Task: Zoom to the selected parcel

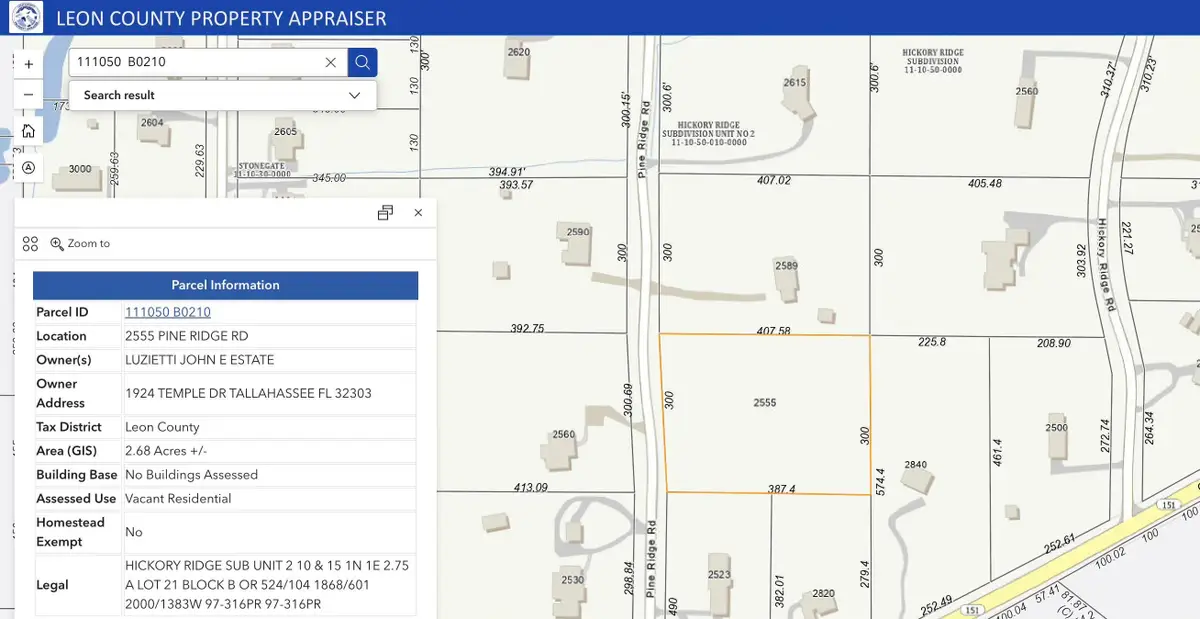Action: coord(80,243)
